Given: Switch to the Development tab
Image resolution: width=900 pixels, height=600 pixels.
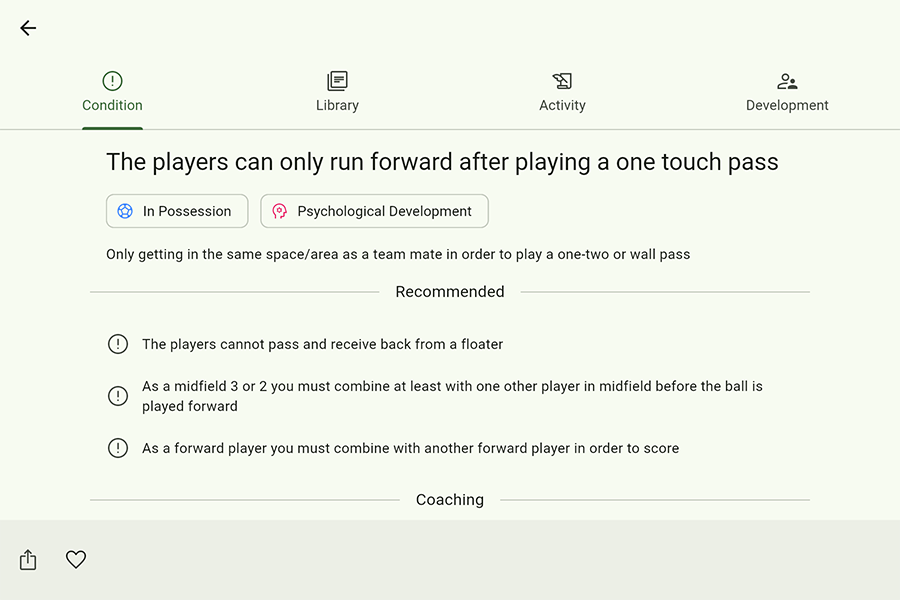Looking at the screenshot, I should (x=787, y=93).
